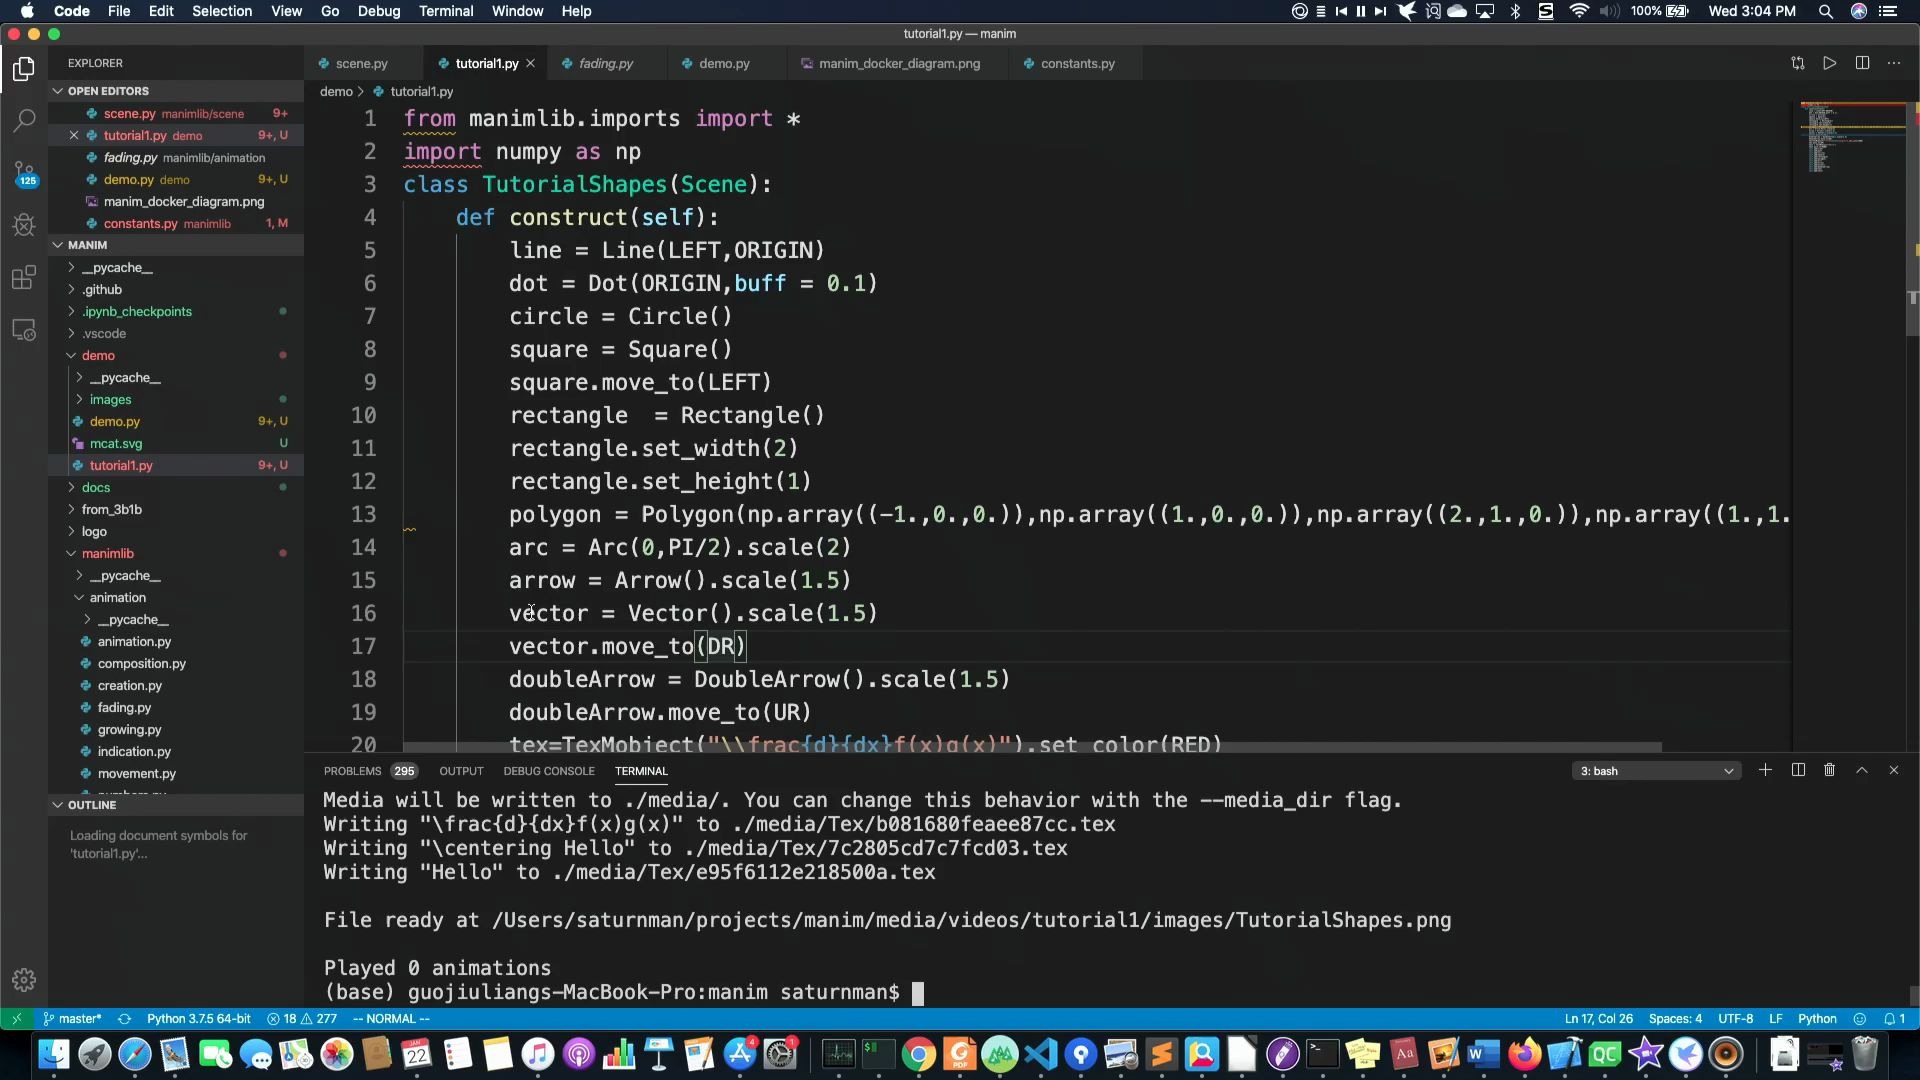
Task: Collapse the MANIM folder section
Action: pyautogui.click(x=176, y=245)
